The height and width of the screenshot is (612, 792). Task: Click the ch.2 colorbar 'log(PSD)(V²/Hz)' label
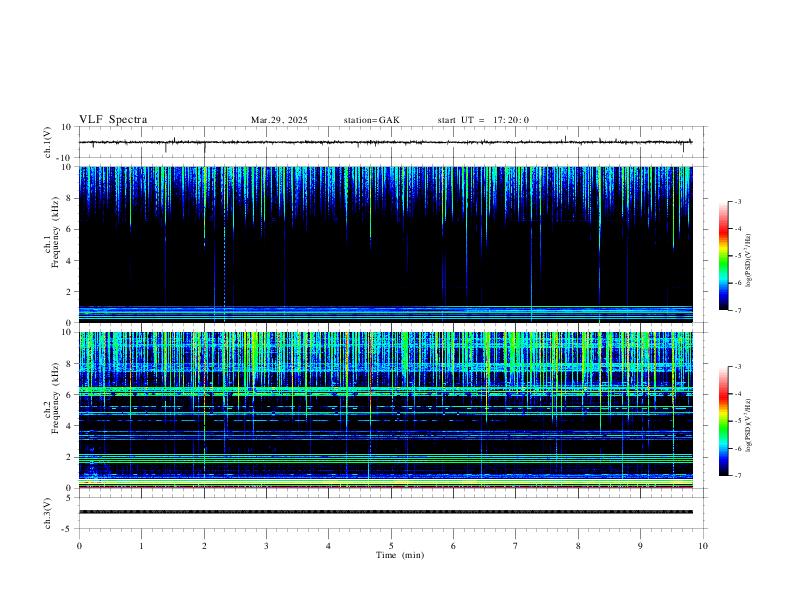[748, 426]
